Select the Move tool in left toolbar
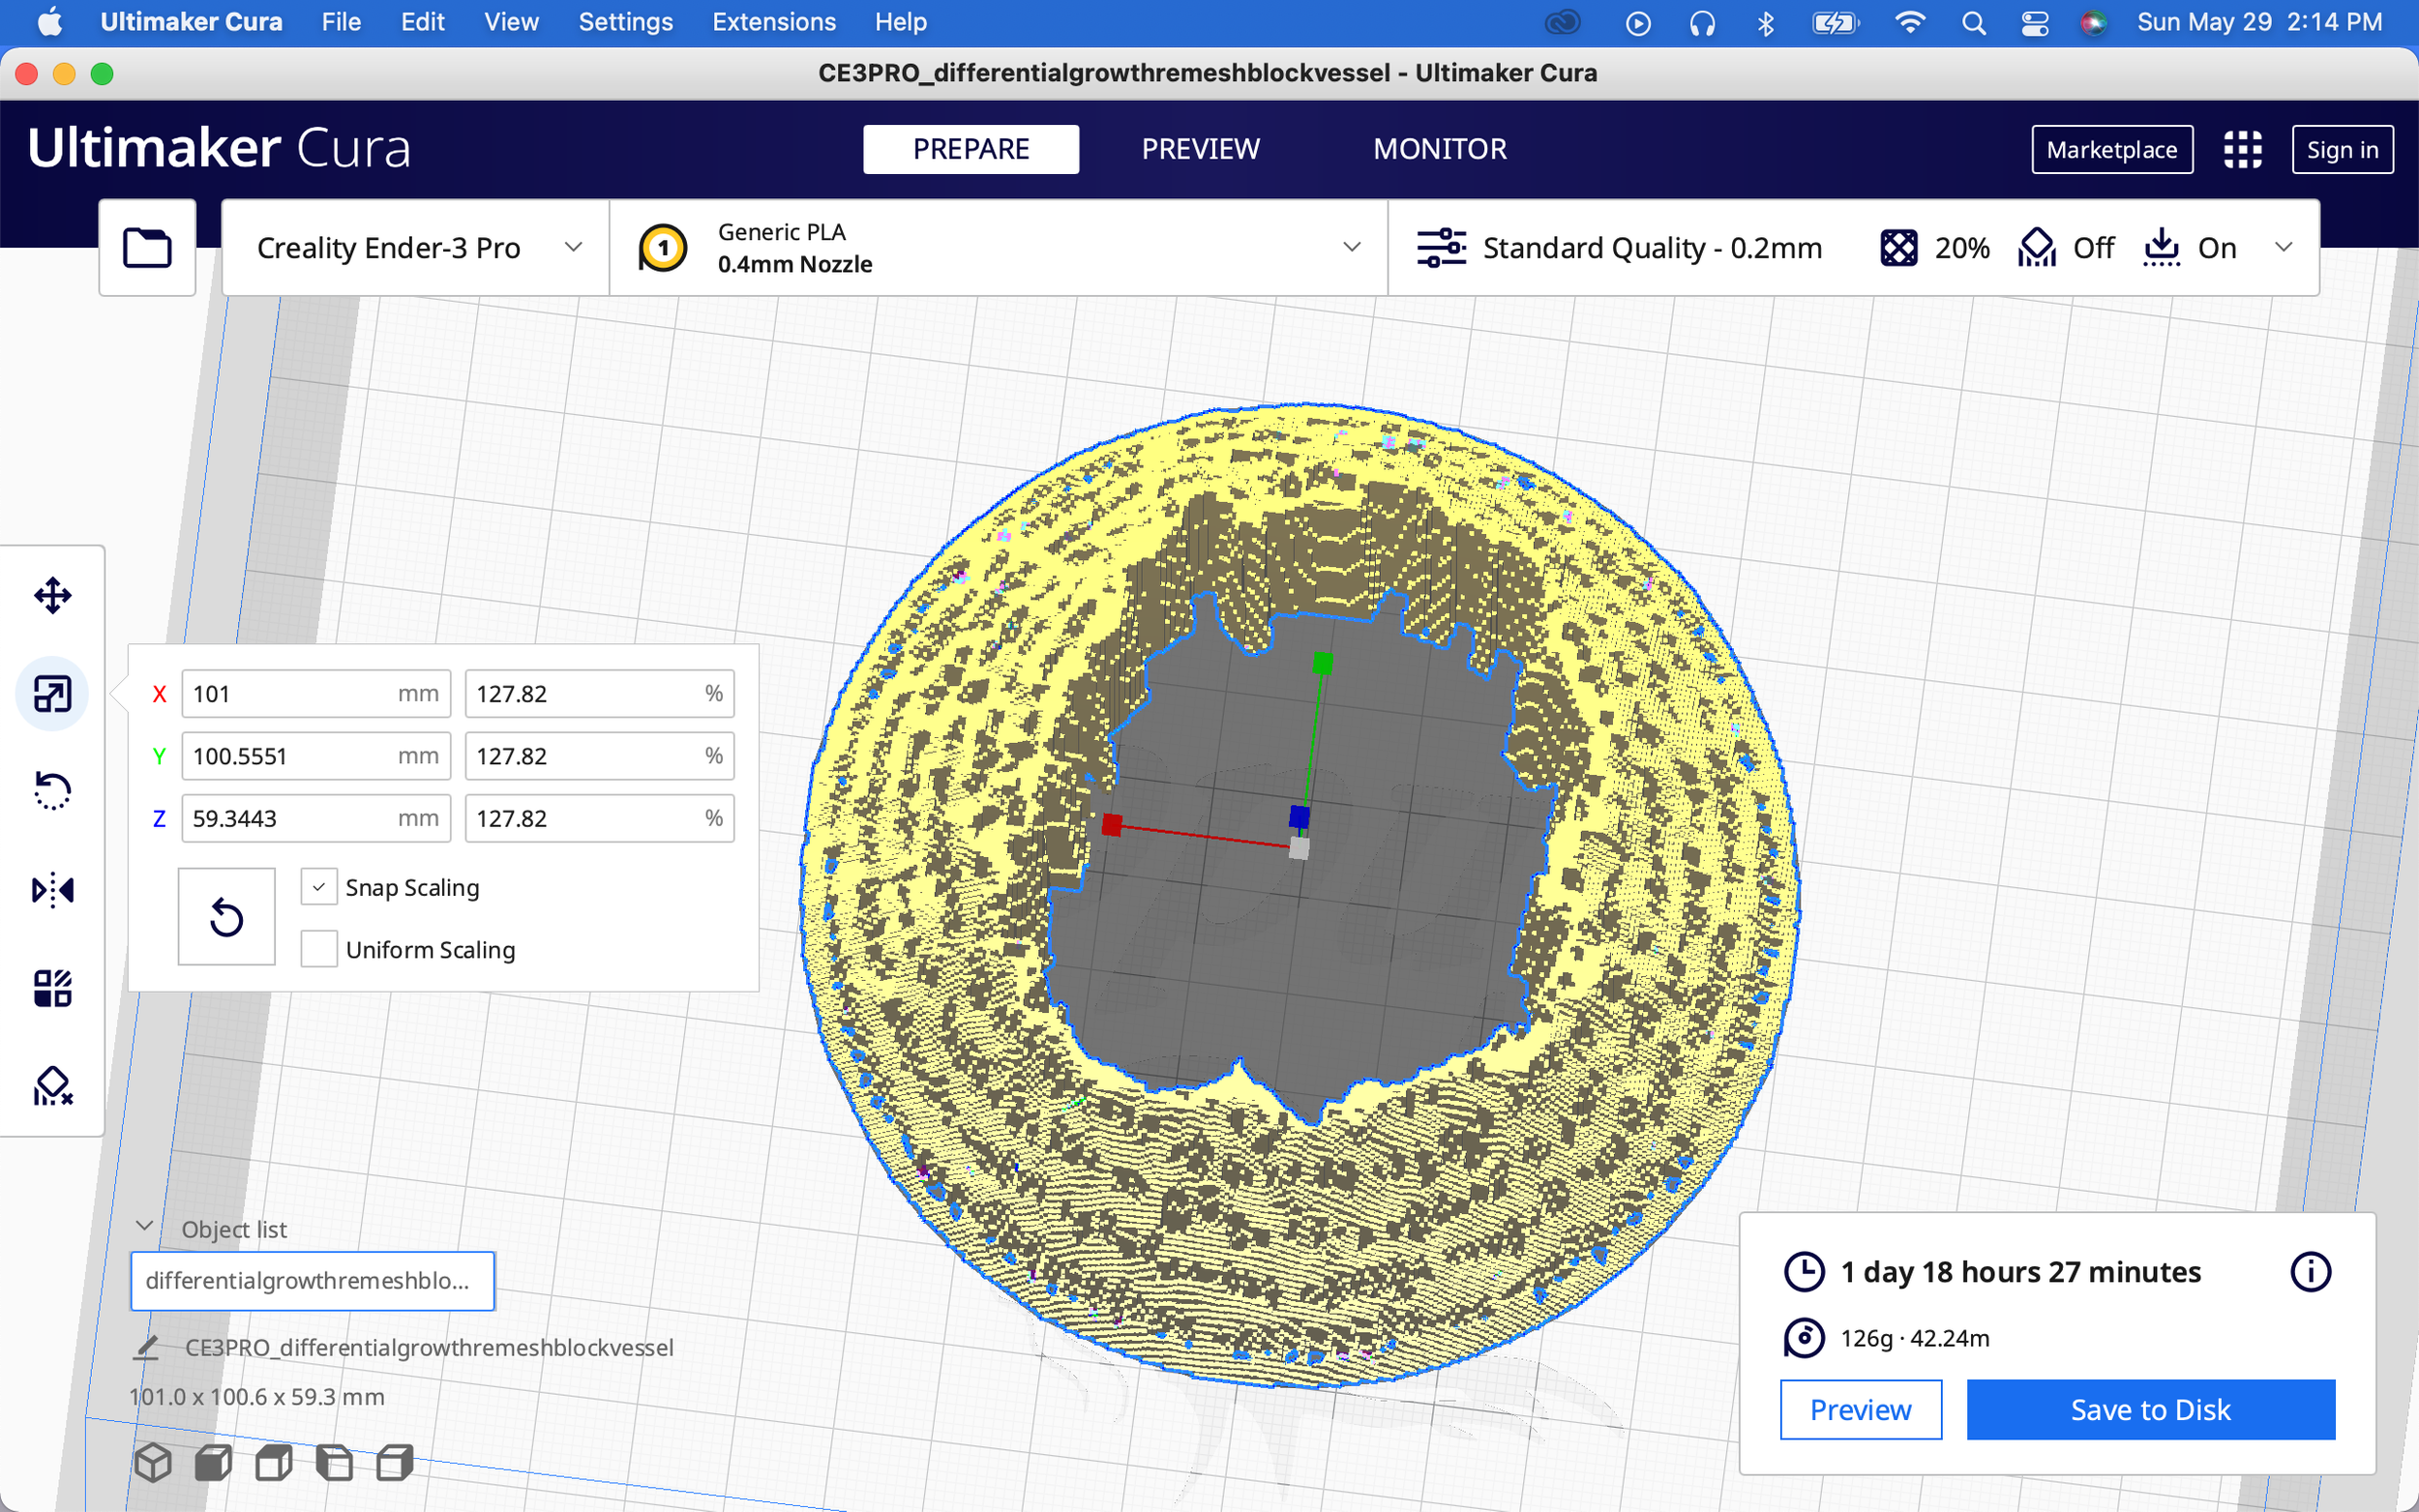Image resolution: width=2419 pixels, height=1512 pixels. pos(52,595)
